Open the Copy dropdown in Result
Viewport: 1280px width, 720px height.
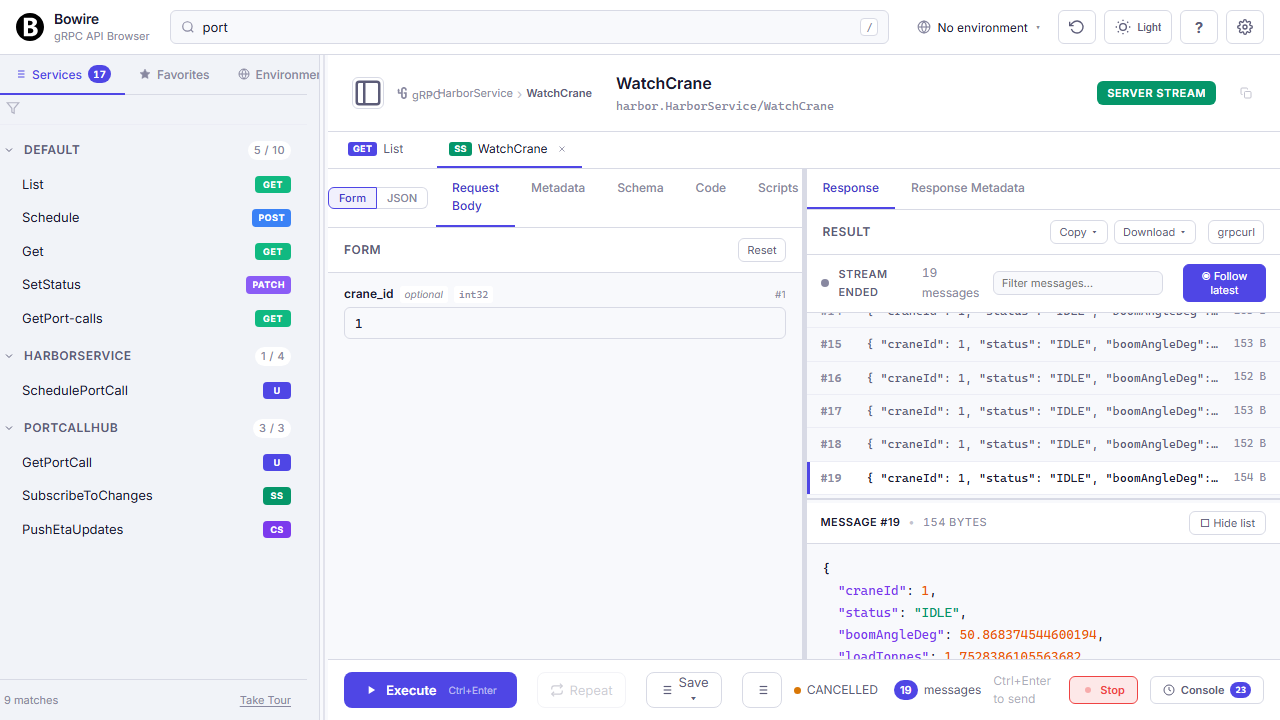(x=1078, y=232)
